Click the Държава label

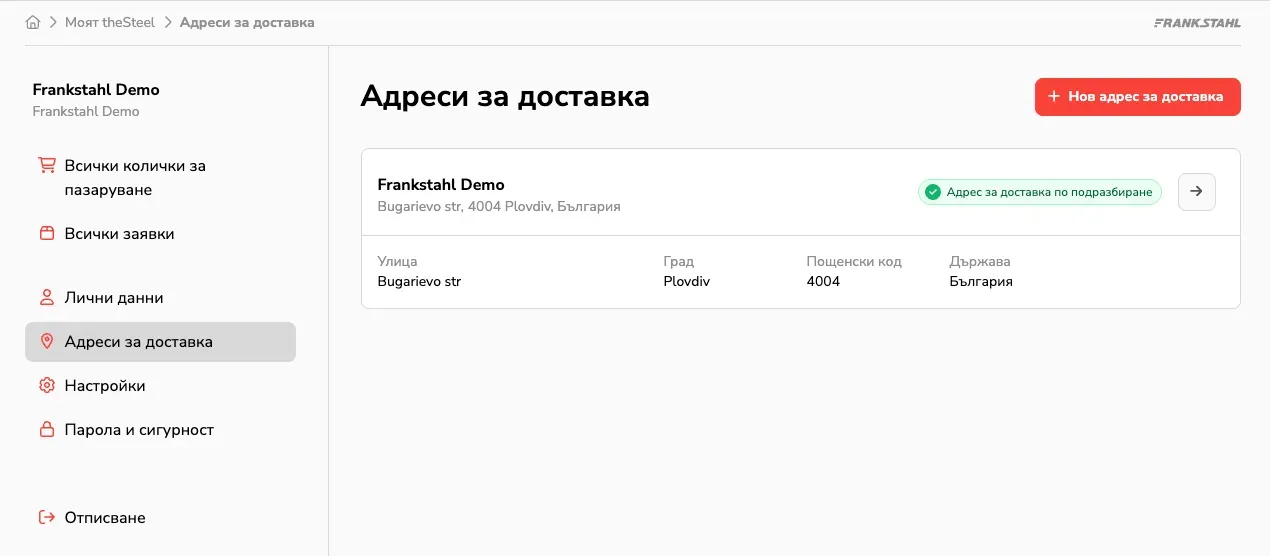click(x=980, y=262)
